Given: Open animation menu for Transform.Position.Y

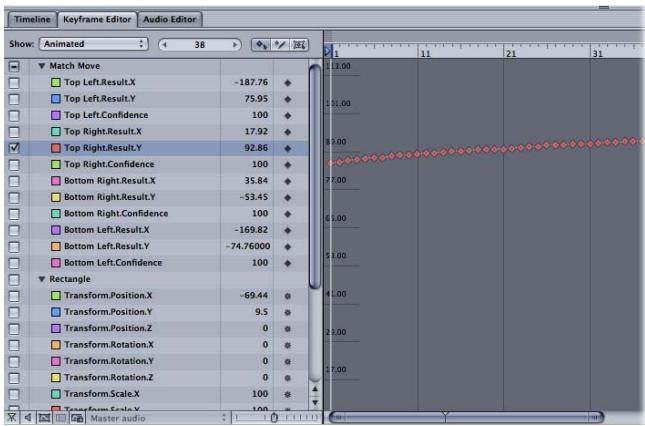Looking at the screenshot, I should tap(288, 312).
